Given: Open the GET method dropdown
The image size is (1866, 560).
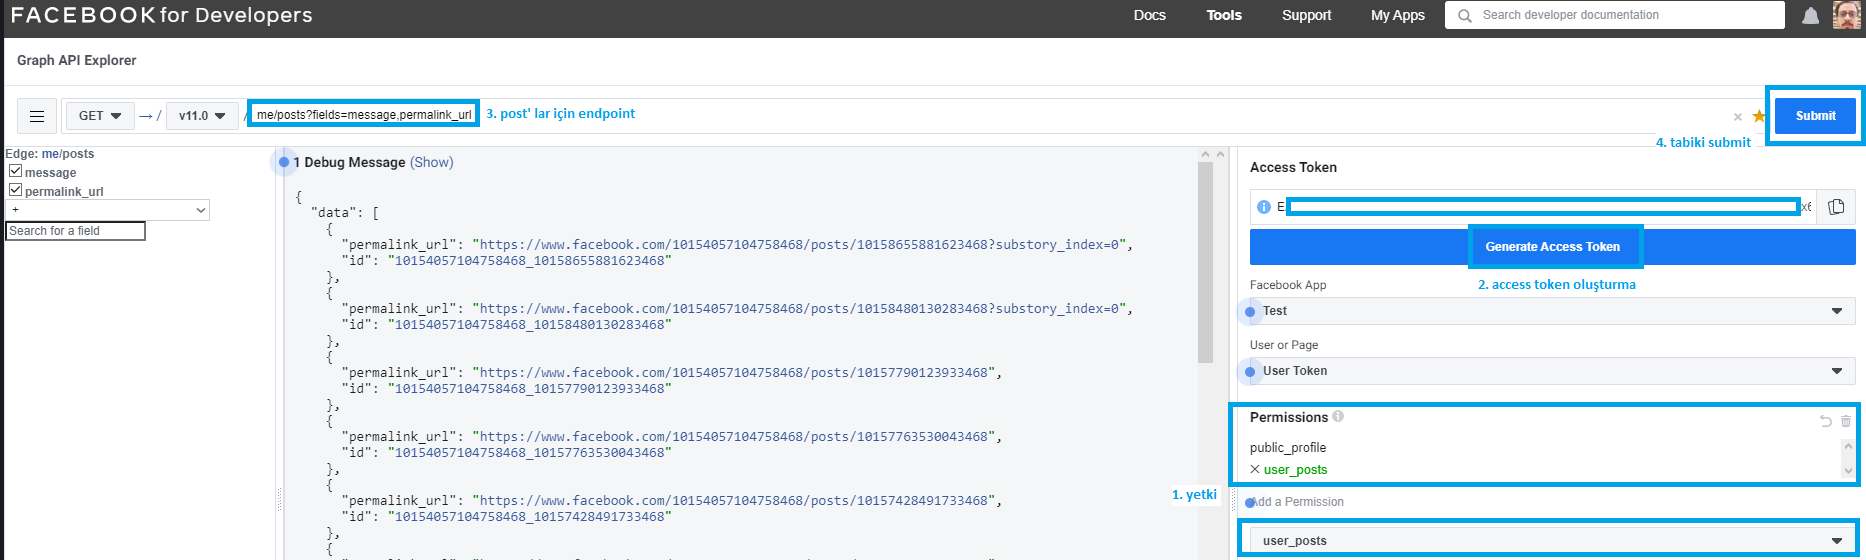Looking at the screenshot, I should pos(100,116).
